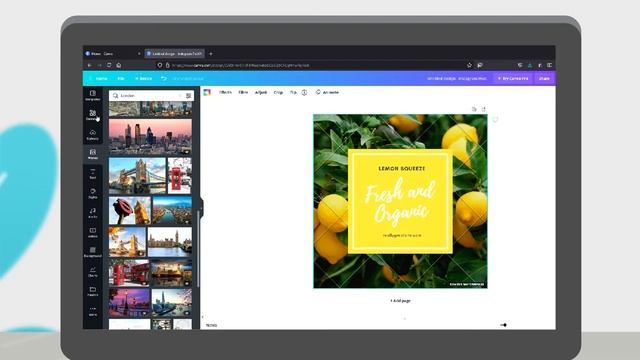Open the image color picker swatch
The width and height of the screenshot is (640, 360).
pyautogui.click(x=207, y=93)
